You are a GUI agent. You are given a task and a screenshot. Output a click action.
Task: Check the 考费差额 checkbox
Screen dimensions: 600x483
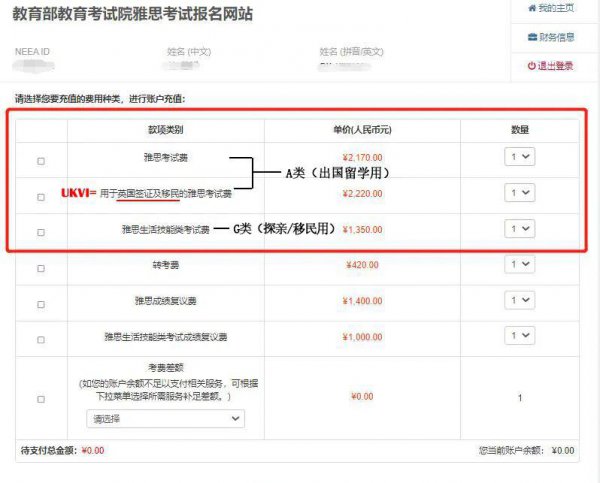point(41,399)
